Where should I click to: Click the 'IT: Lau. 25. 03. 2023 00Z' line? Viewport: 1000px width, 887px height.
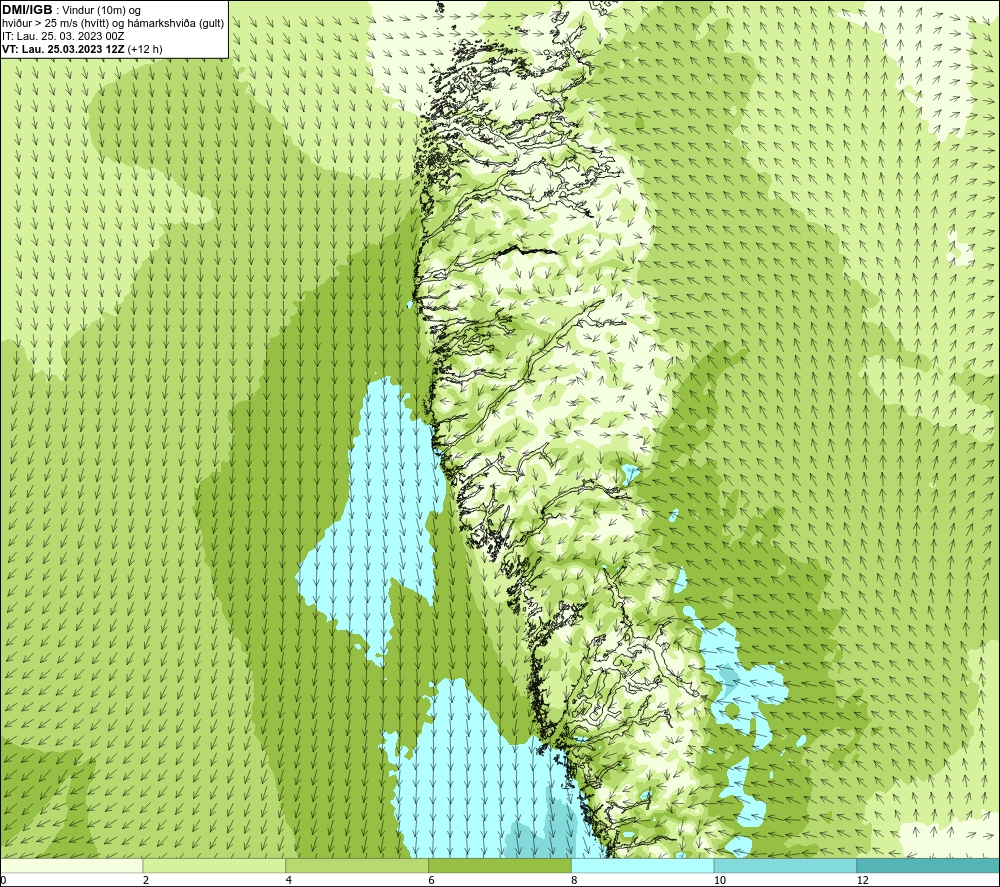click(x=63, y=36)
